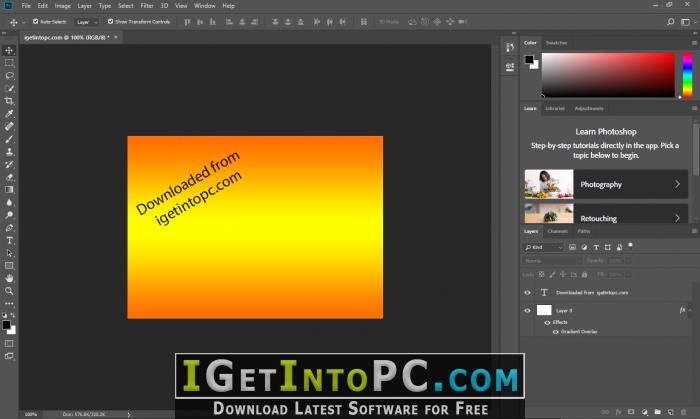Select the Healing Brush tool
The width and height of the screenshot is (700, 419).
click(x=9, y=126)
